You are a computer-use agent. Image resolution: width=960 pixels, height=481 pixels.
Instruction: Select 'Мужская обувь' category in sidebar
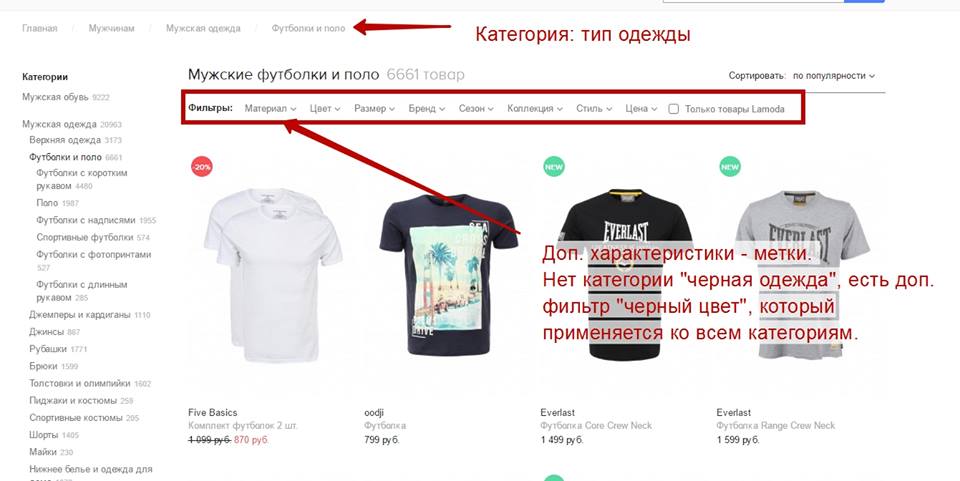[x=56, y=97]
